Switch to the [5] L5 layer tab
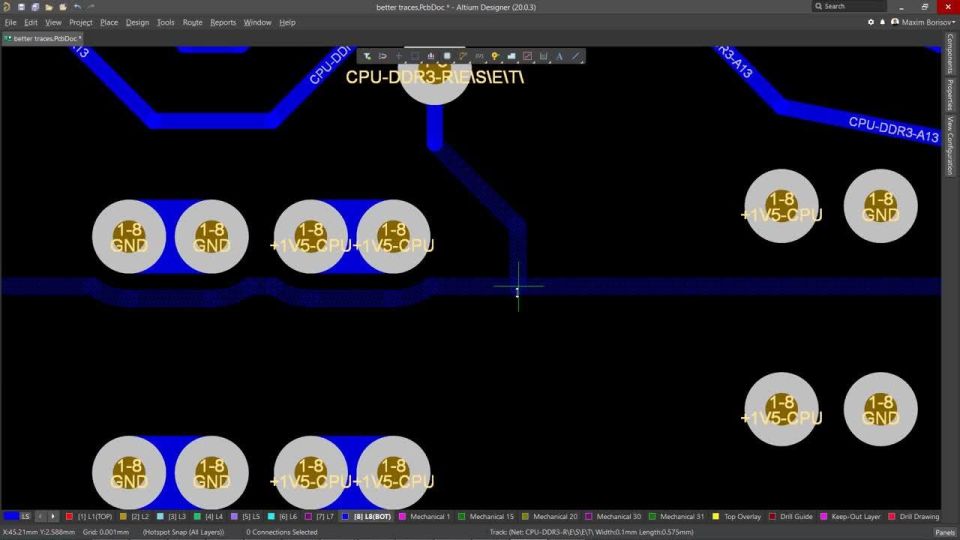The width and height of the screenshot is (960, 540). click(246, 517)
